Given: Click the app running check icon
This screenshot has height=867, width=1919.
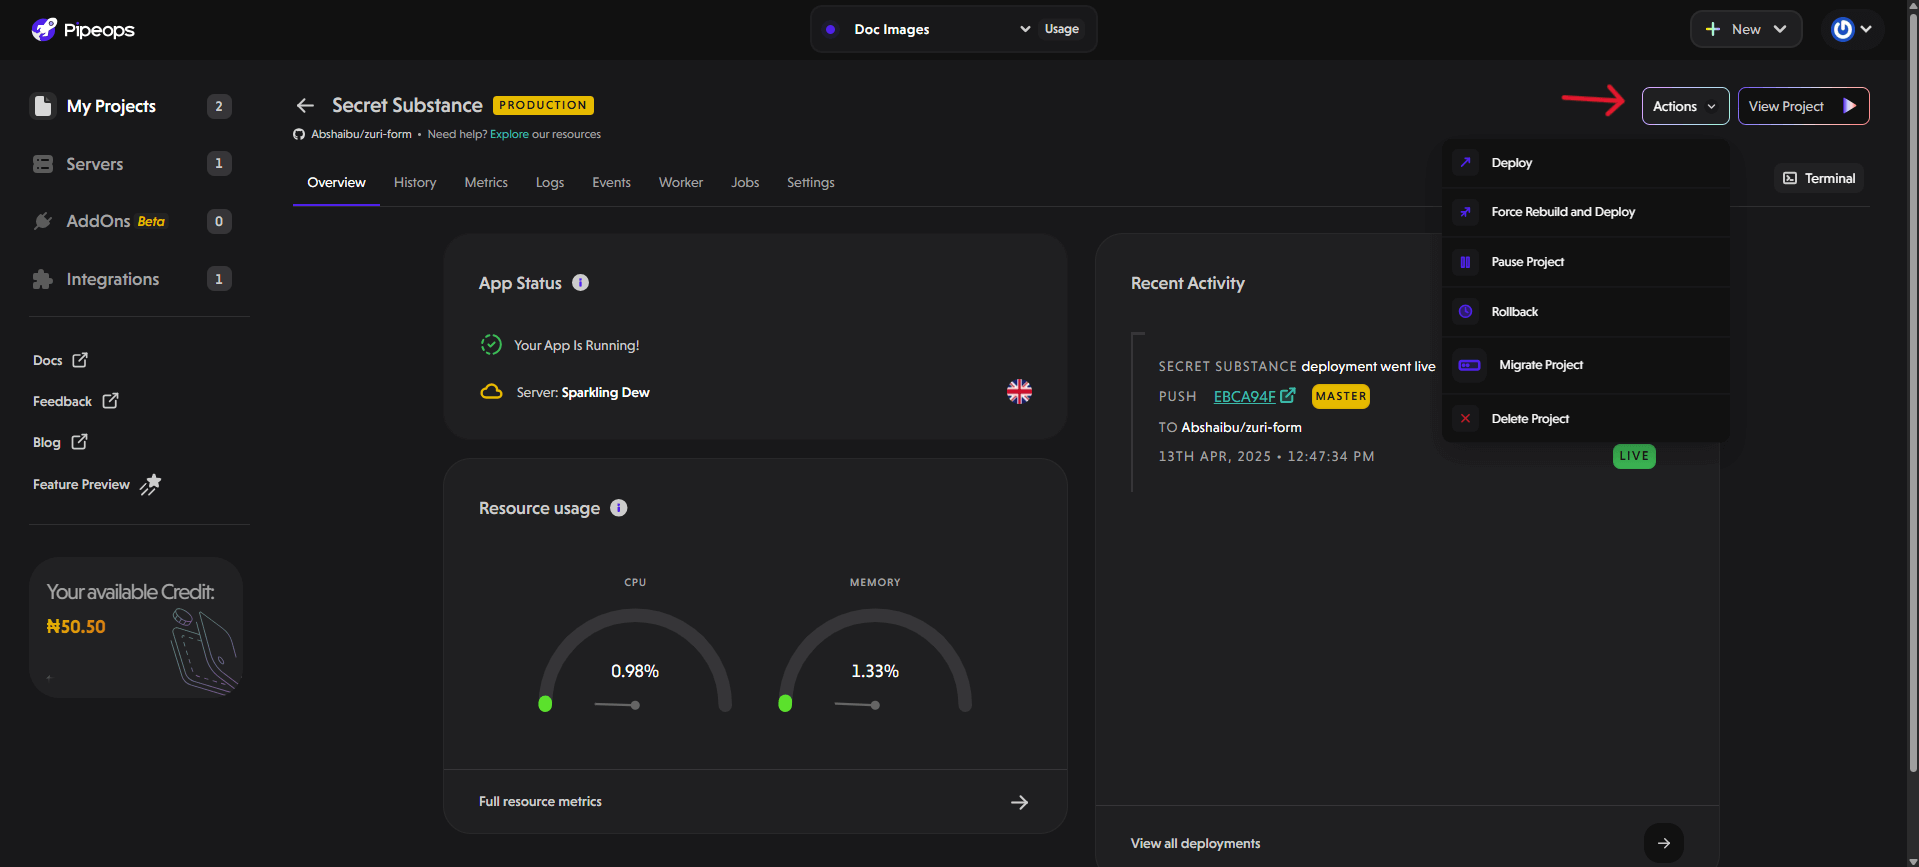Looking at the screenshot, I should [x=491, y=345].
